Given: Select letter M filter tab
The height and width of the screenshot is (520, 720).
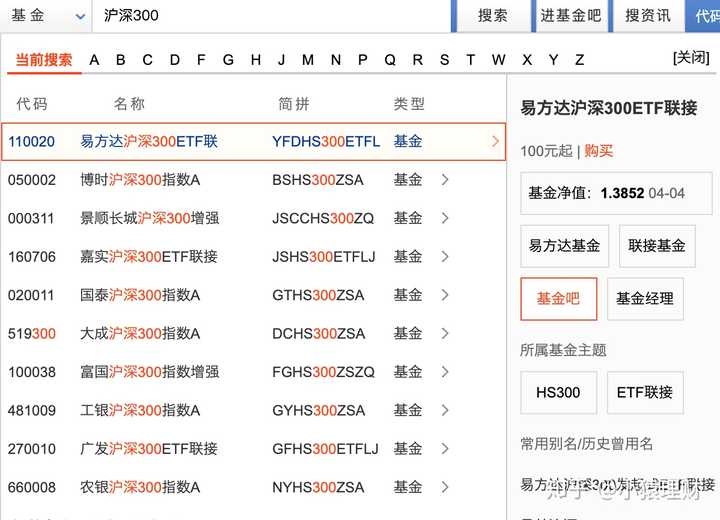Looking at the screenshot, I should point(308,60).
